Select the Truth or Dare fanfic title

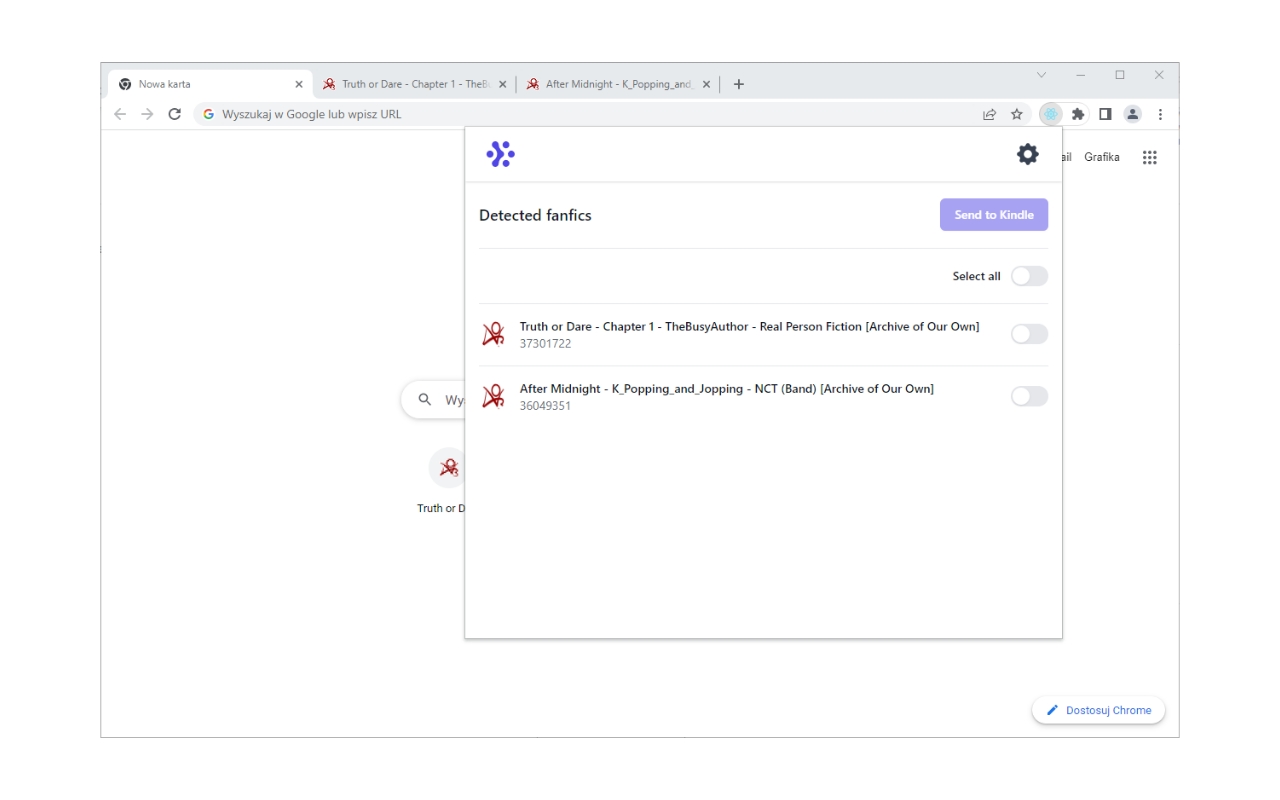749,327
